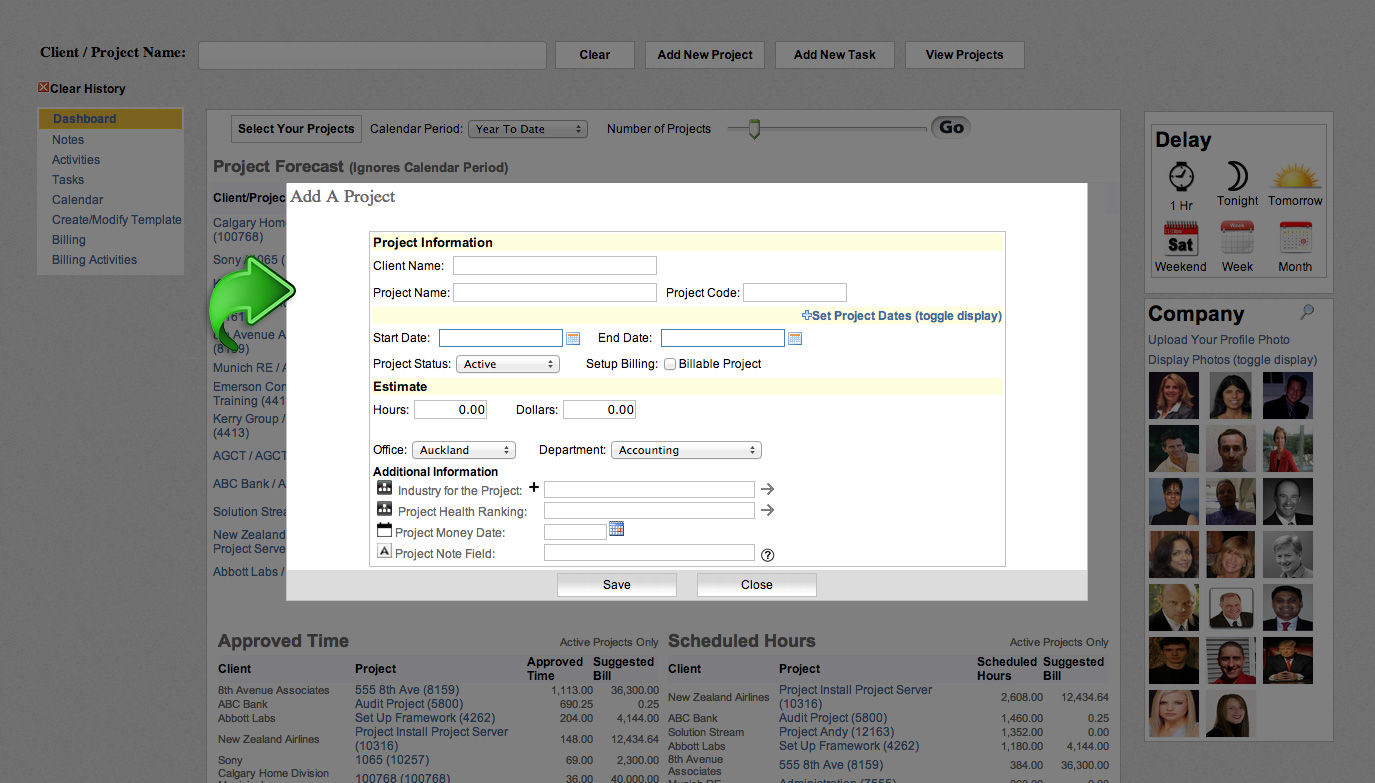Expand the Office dropdown showing Auckland

point(464,450)
